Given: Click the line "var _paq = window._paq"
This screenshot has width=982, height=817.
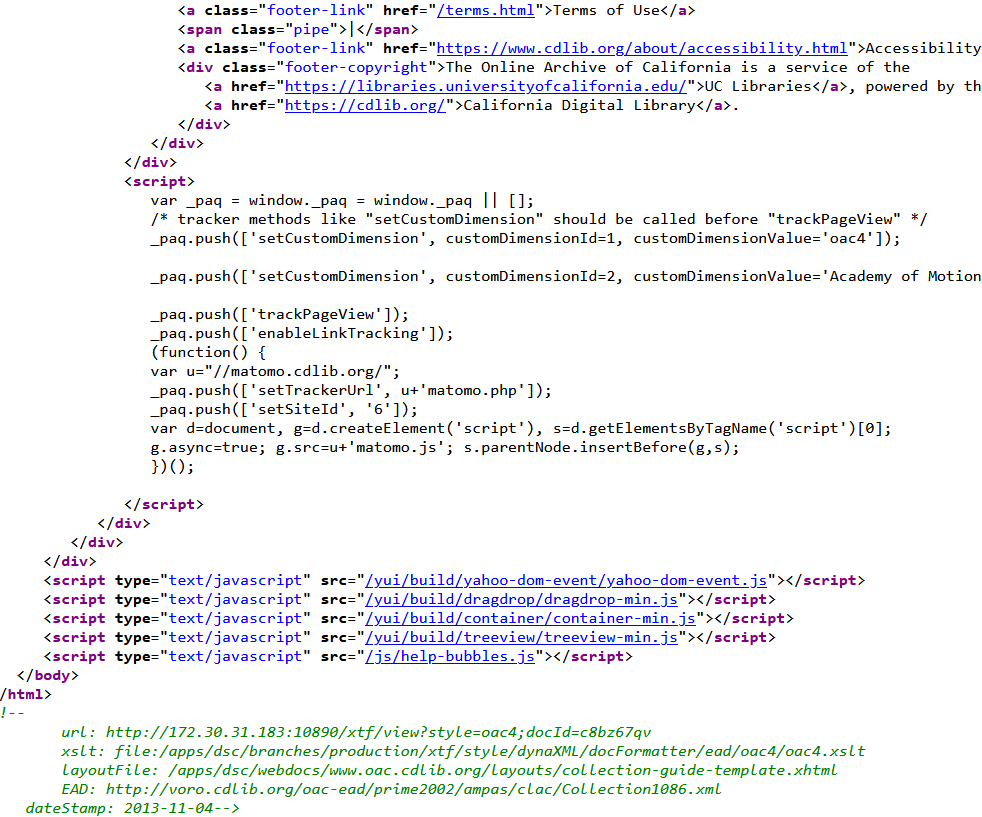Looking at the screenshot, I should (x=342, y=201).
